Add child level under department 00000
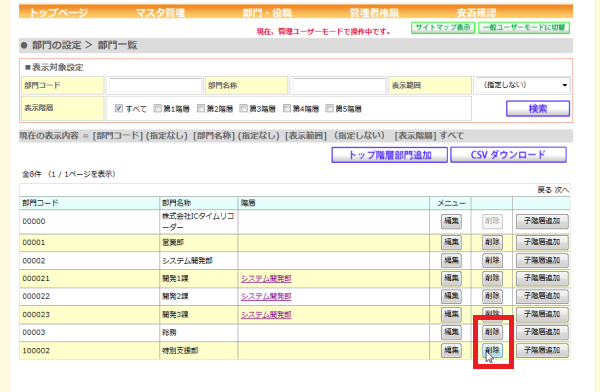Image resolution: width=600 pixels, height=392 pixels. click(542, 221)
